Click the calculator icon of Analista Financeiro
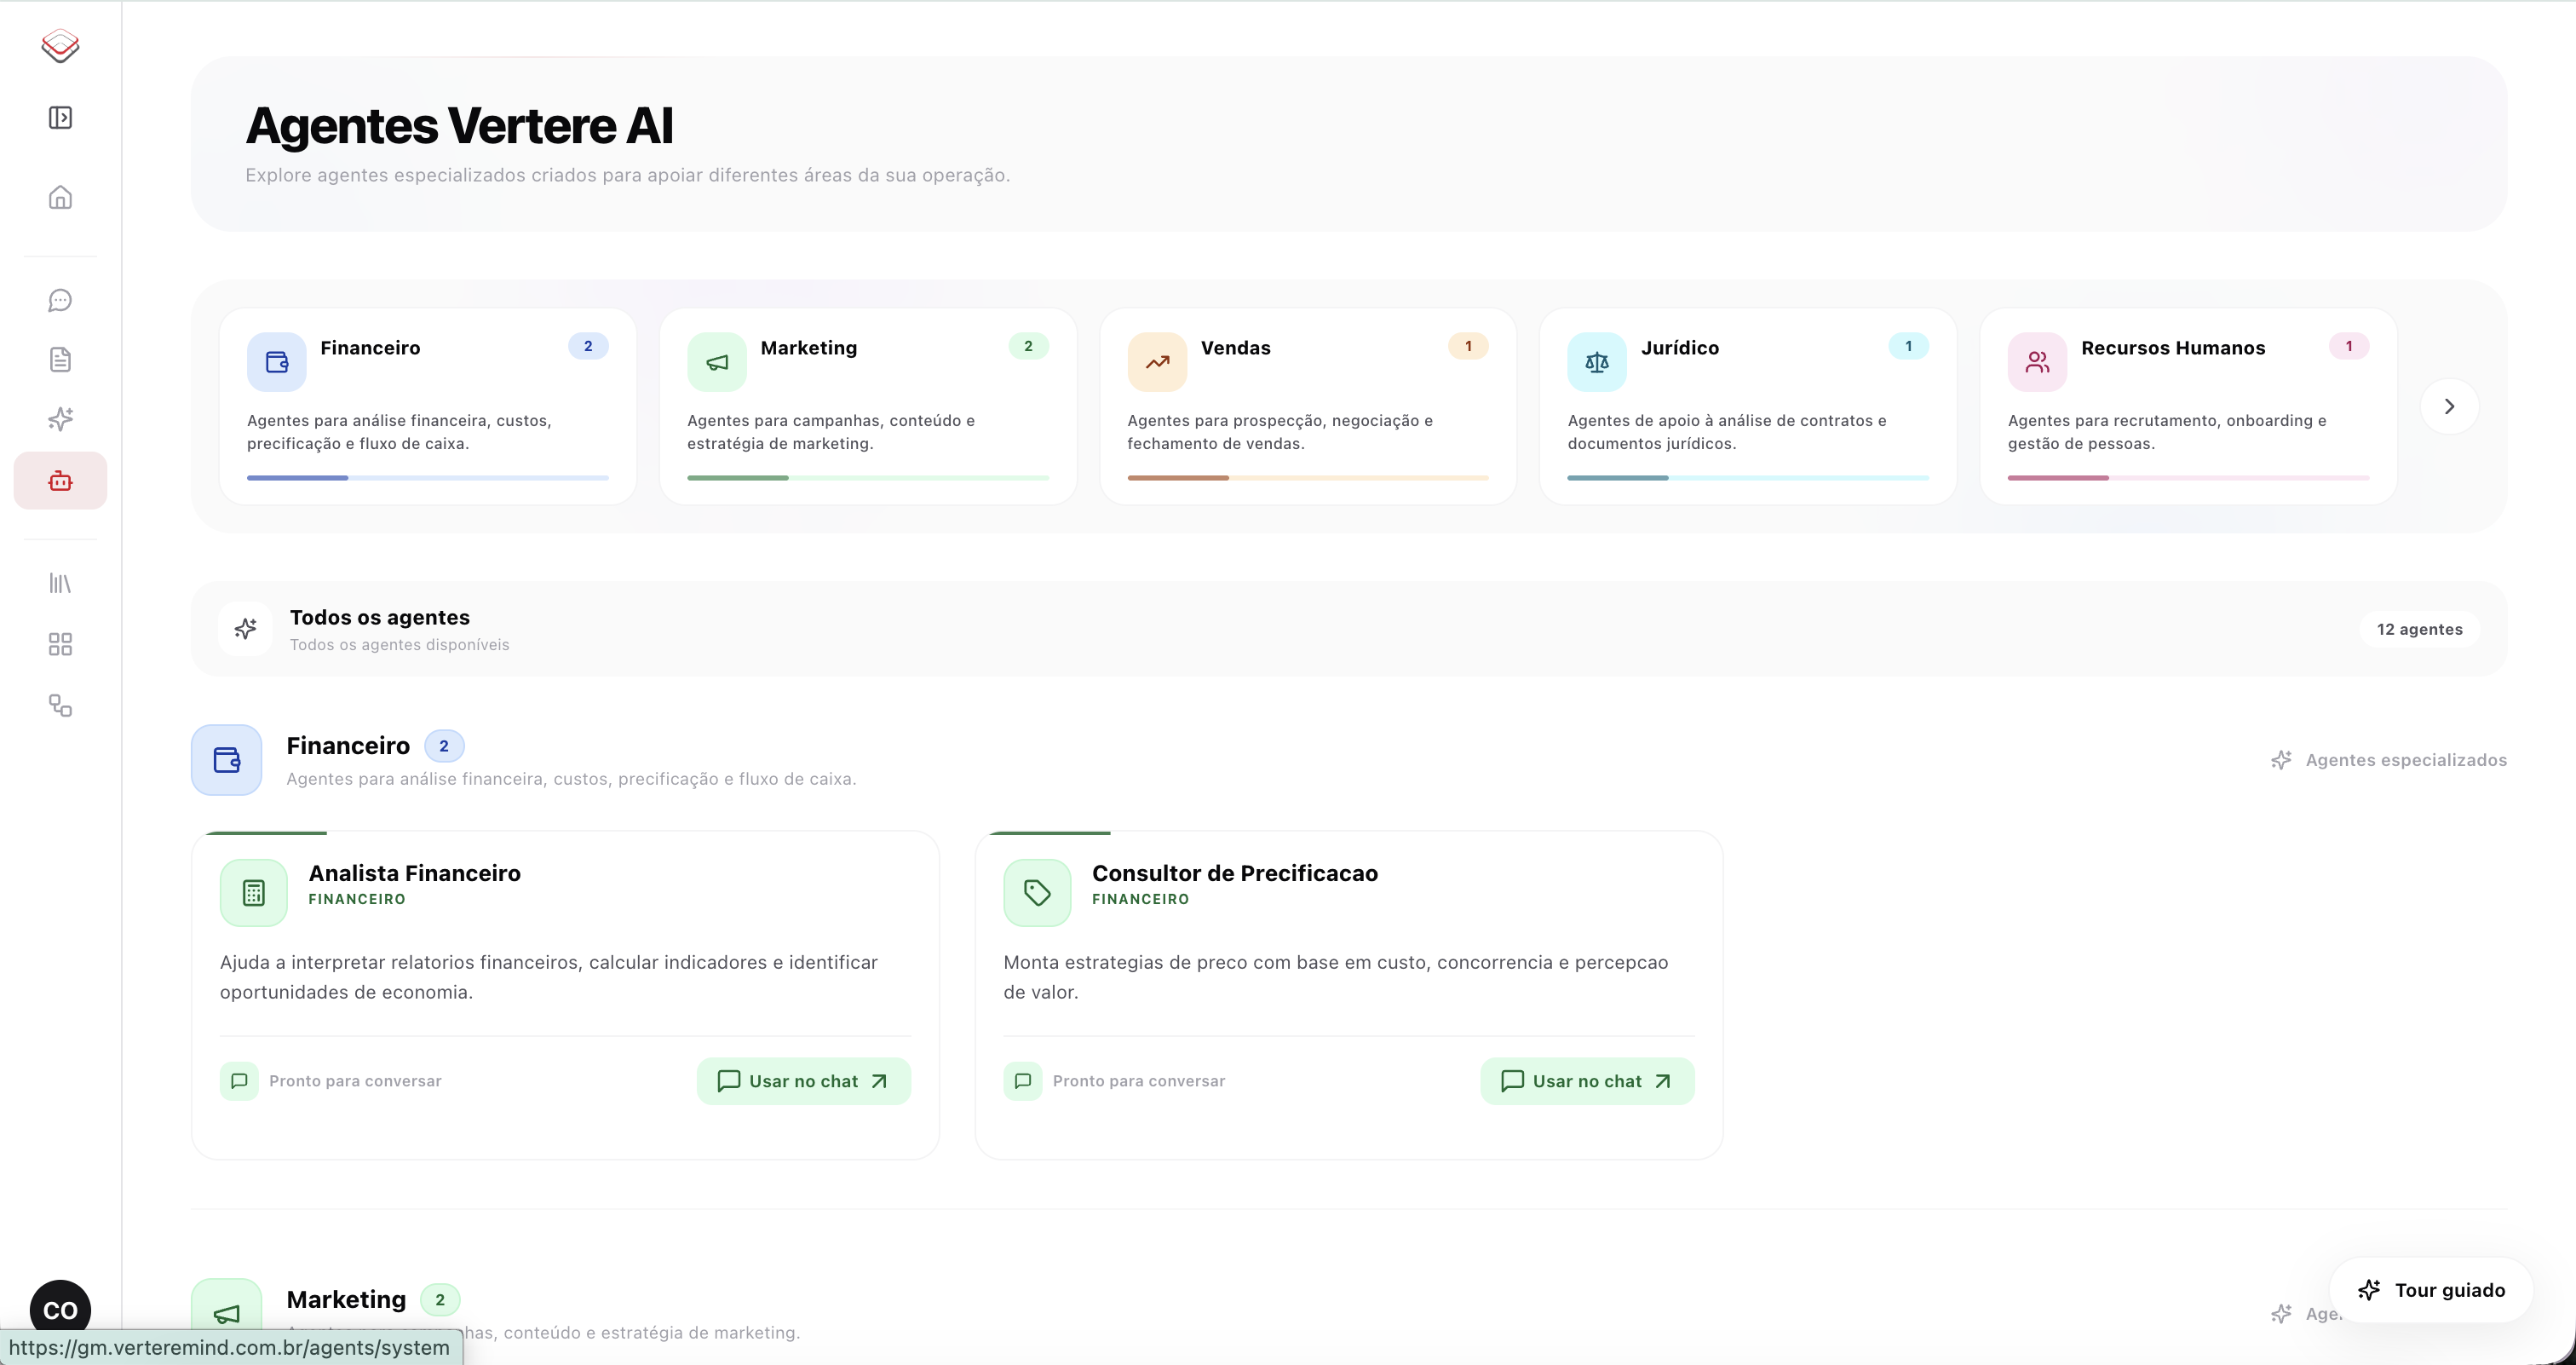Viewport: 2576px width, 1365px height. click(254, 893)
